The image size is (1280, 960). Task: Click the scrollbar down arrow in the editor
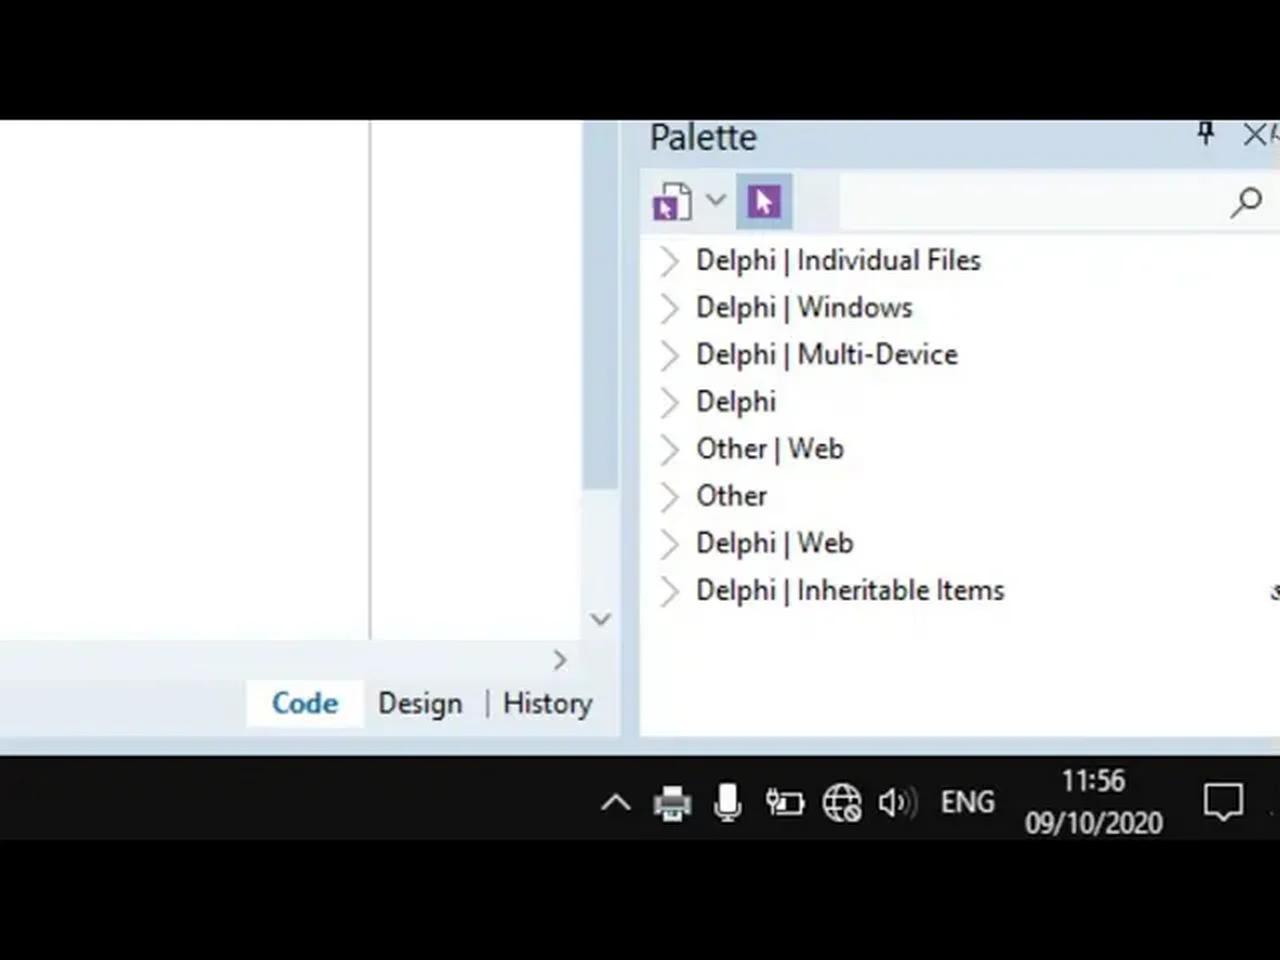[x=600, y=619]
